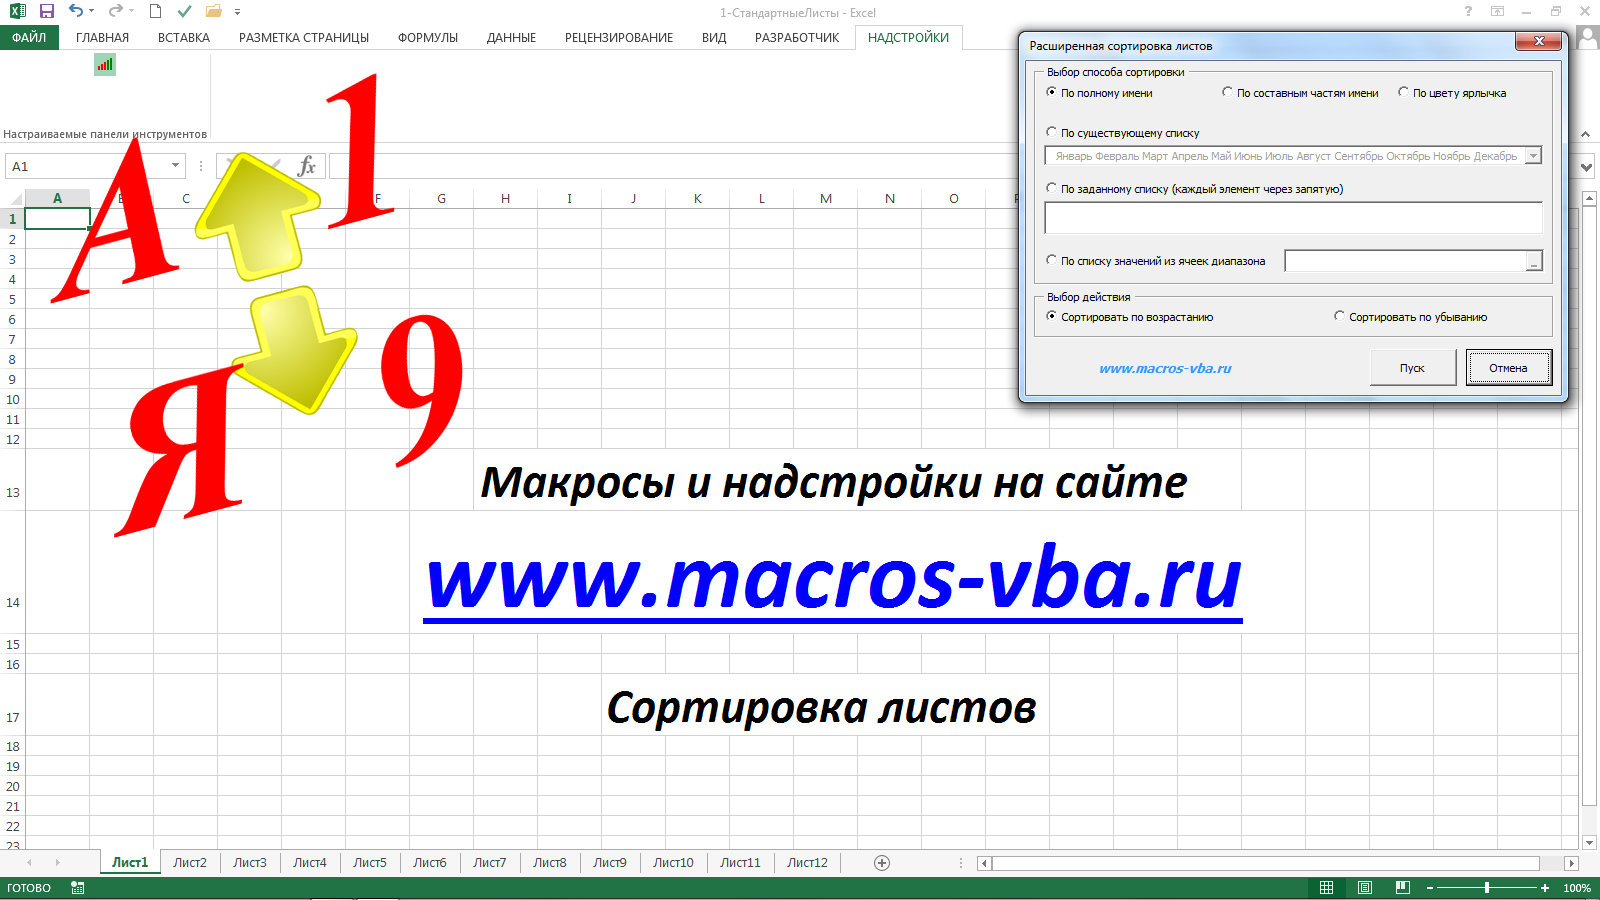Adjust the zoom slider in the status bar
The width and height of the screenshot is (1600, 900).
pyautogui.click(x=1488, y=887)
